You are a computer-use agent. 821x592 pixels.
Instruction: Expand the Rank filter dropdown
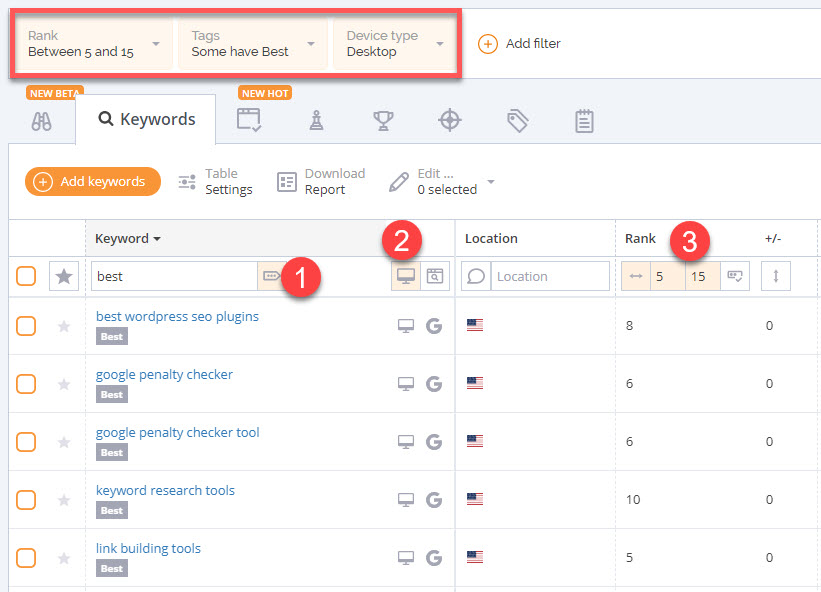(x=94, y=44)
